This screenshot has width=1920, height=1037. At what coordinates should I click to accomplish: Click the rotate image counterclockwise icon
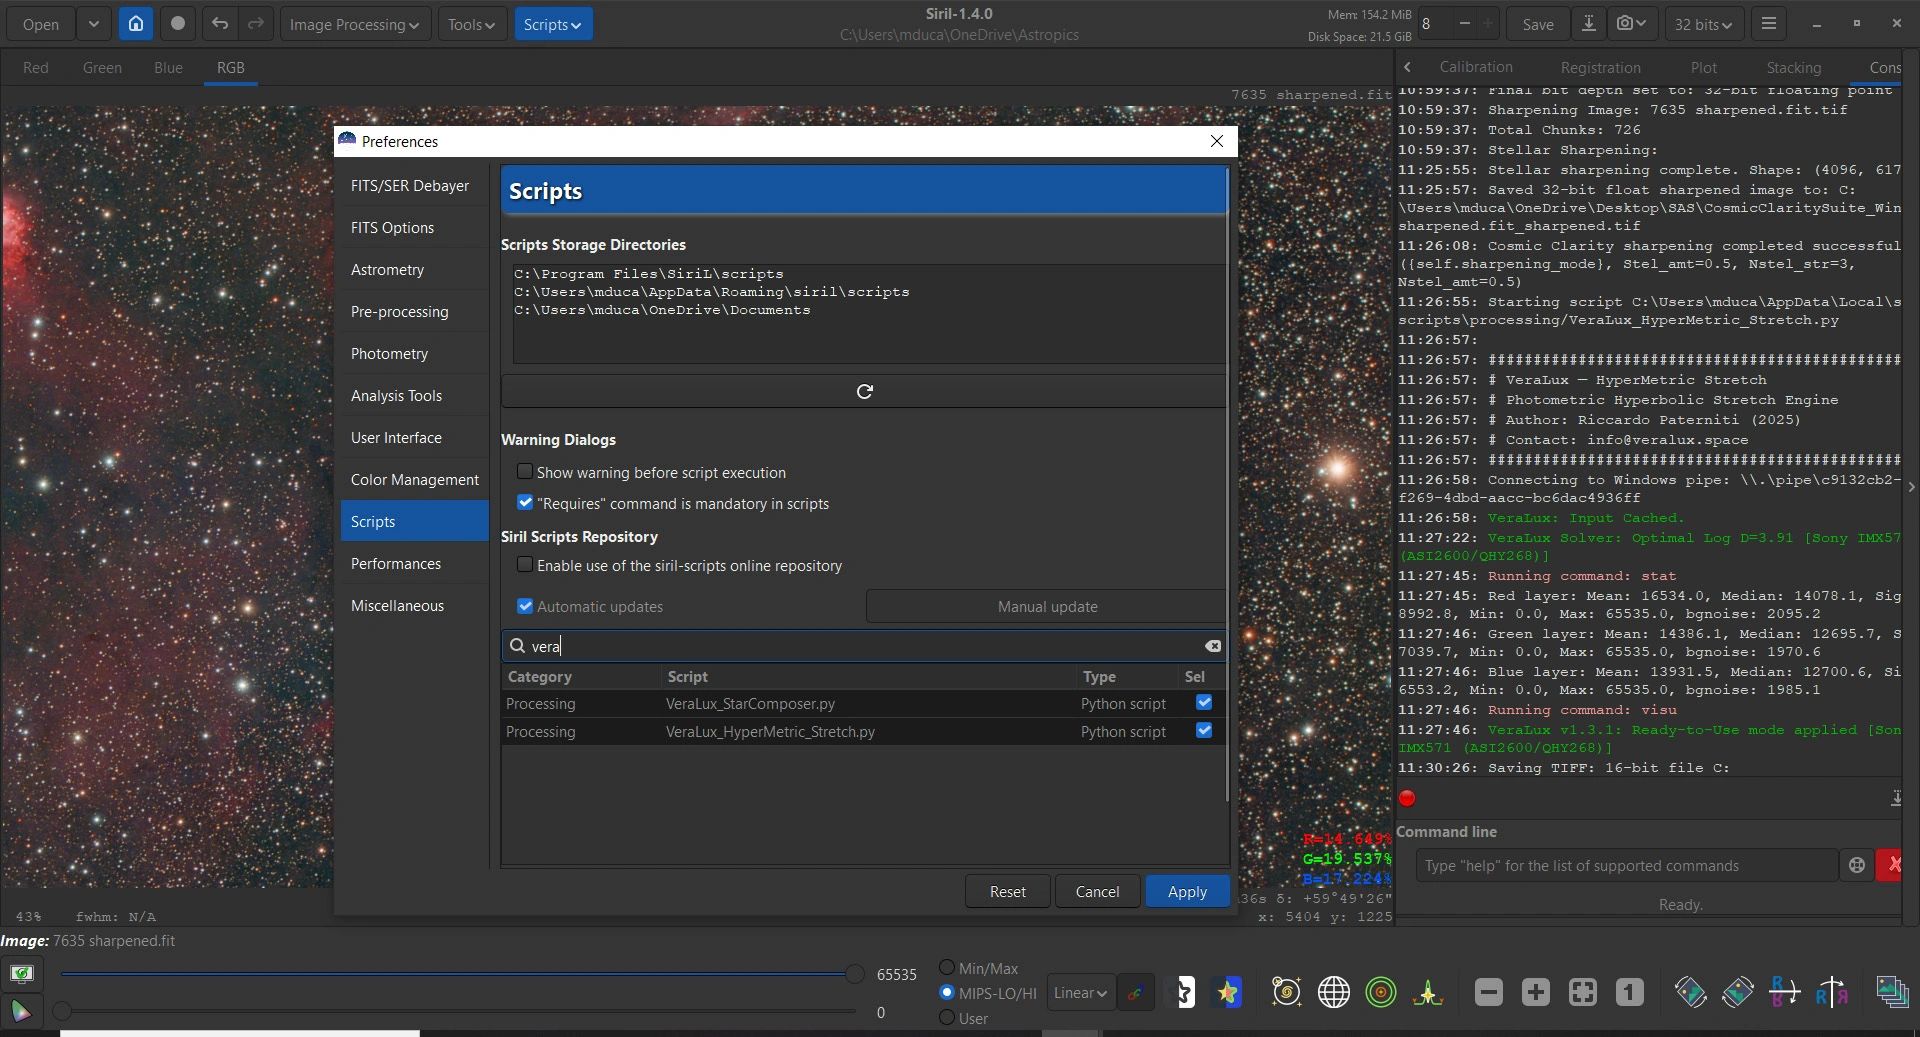1691,992
